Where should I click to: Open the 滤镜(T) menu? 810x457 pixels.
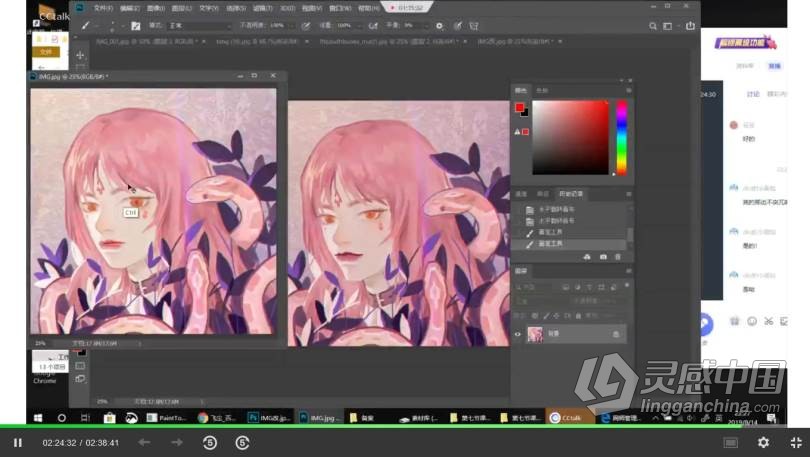pyautogui.click(x=262, y=8)
